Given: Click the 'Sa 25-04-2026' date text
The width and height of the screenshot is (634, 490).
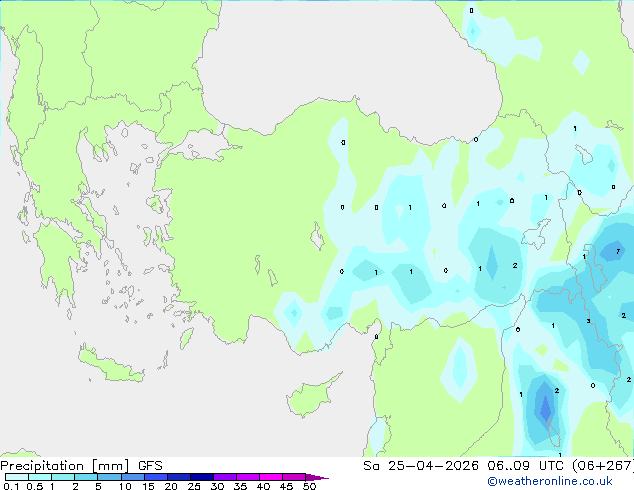Looking at the screenshot, I should [421, 466].
